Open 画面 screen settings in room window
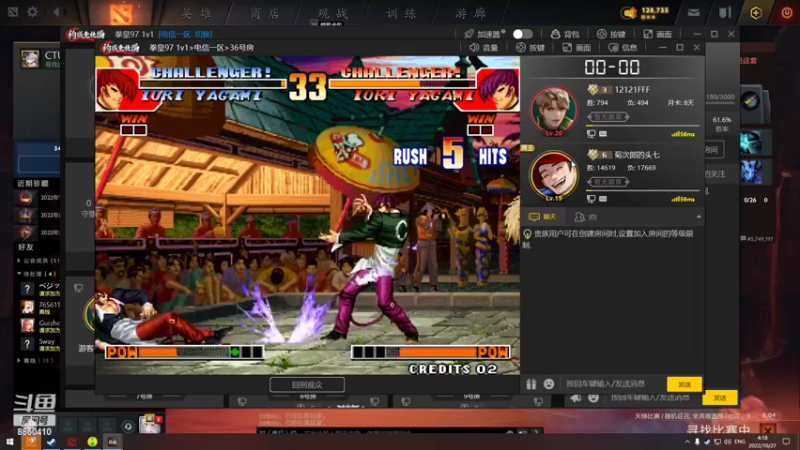Screen dimensions: 800x450 pyautogui.click(x=577, y=47)
